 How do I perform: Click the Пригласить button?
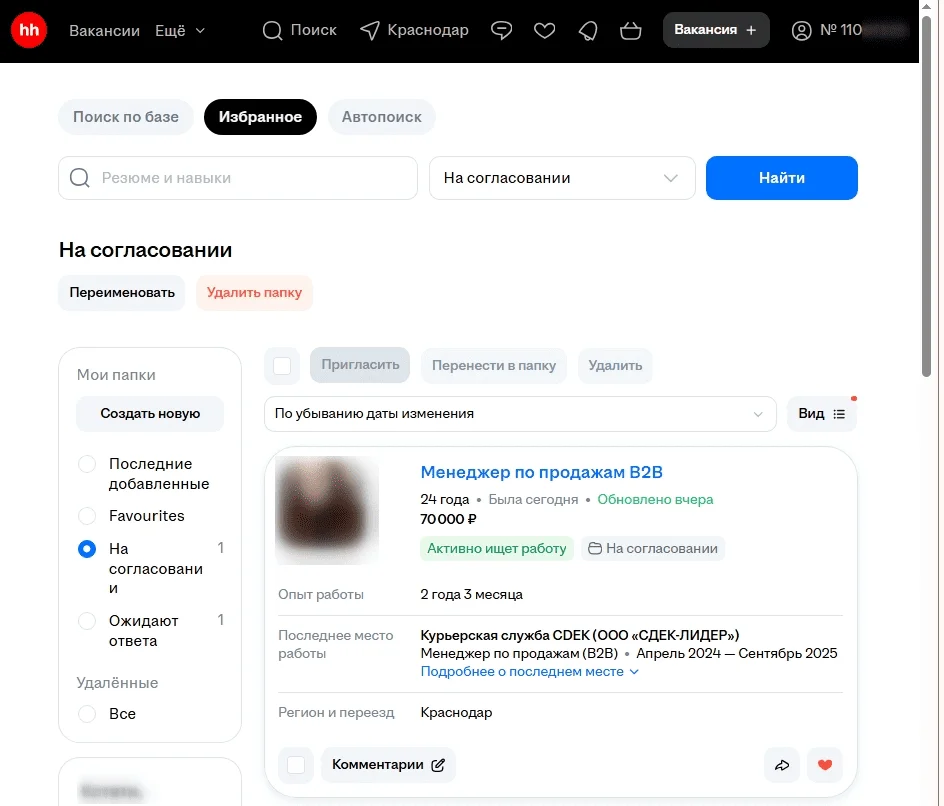pyautogui.click(x=360, y=365)
